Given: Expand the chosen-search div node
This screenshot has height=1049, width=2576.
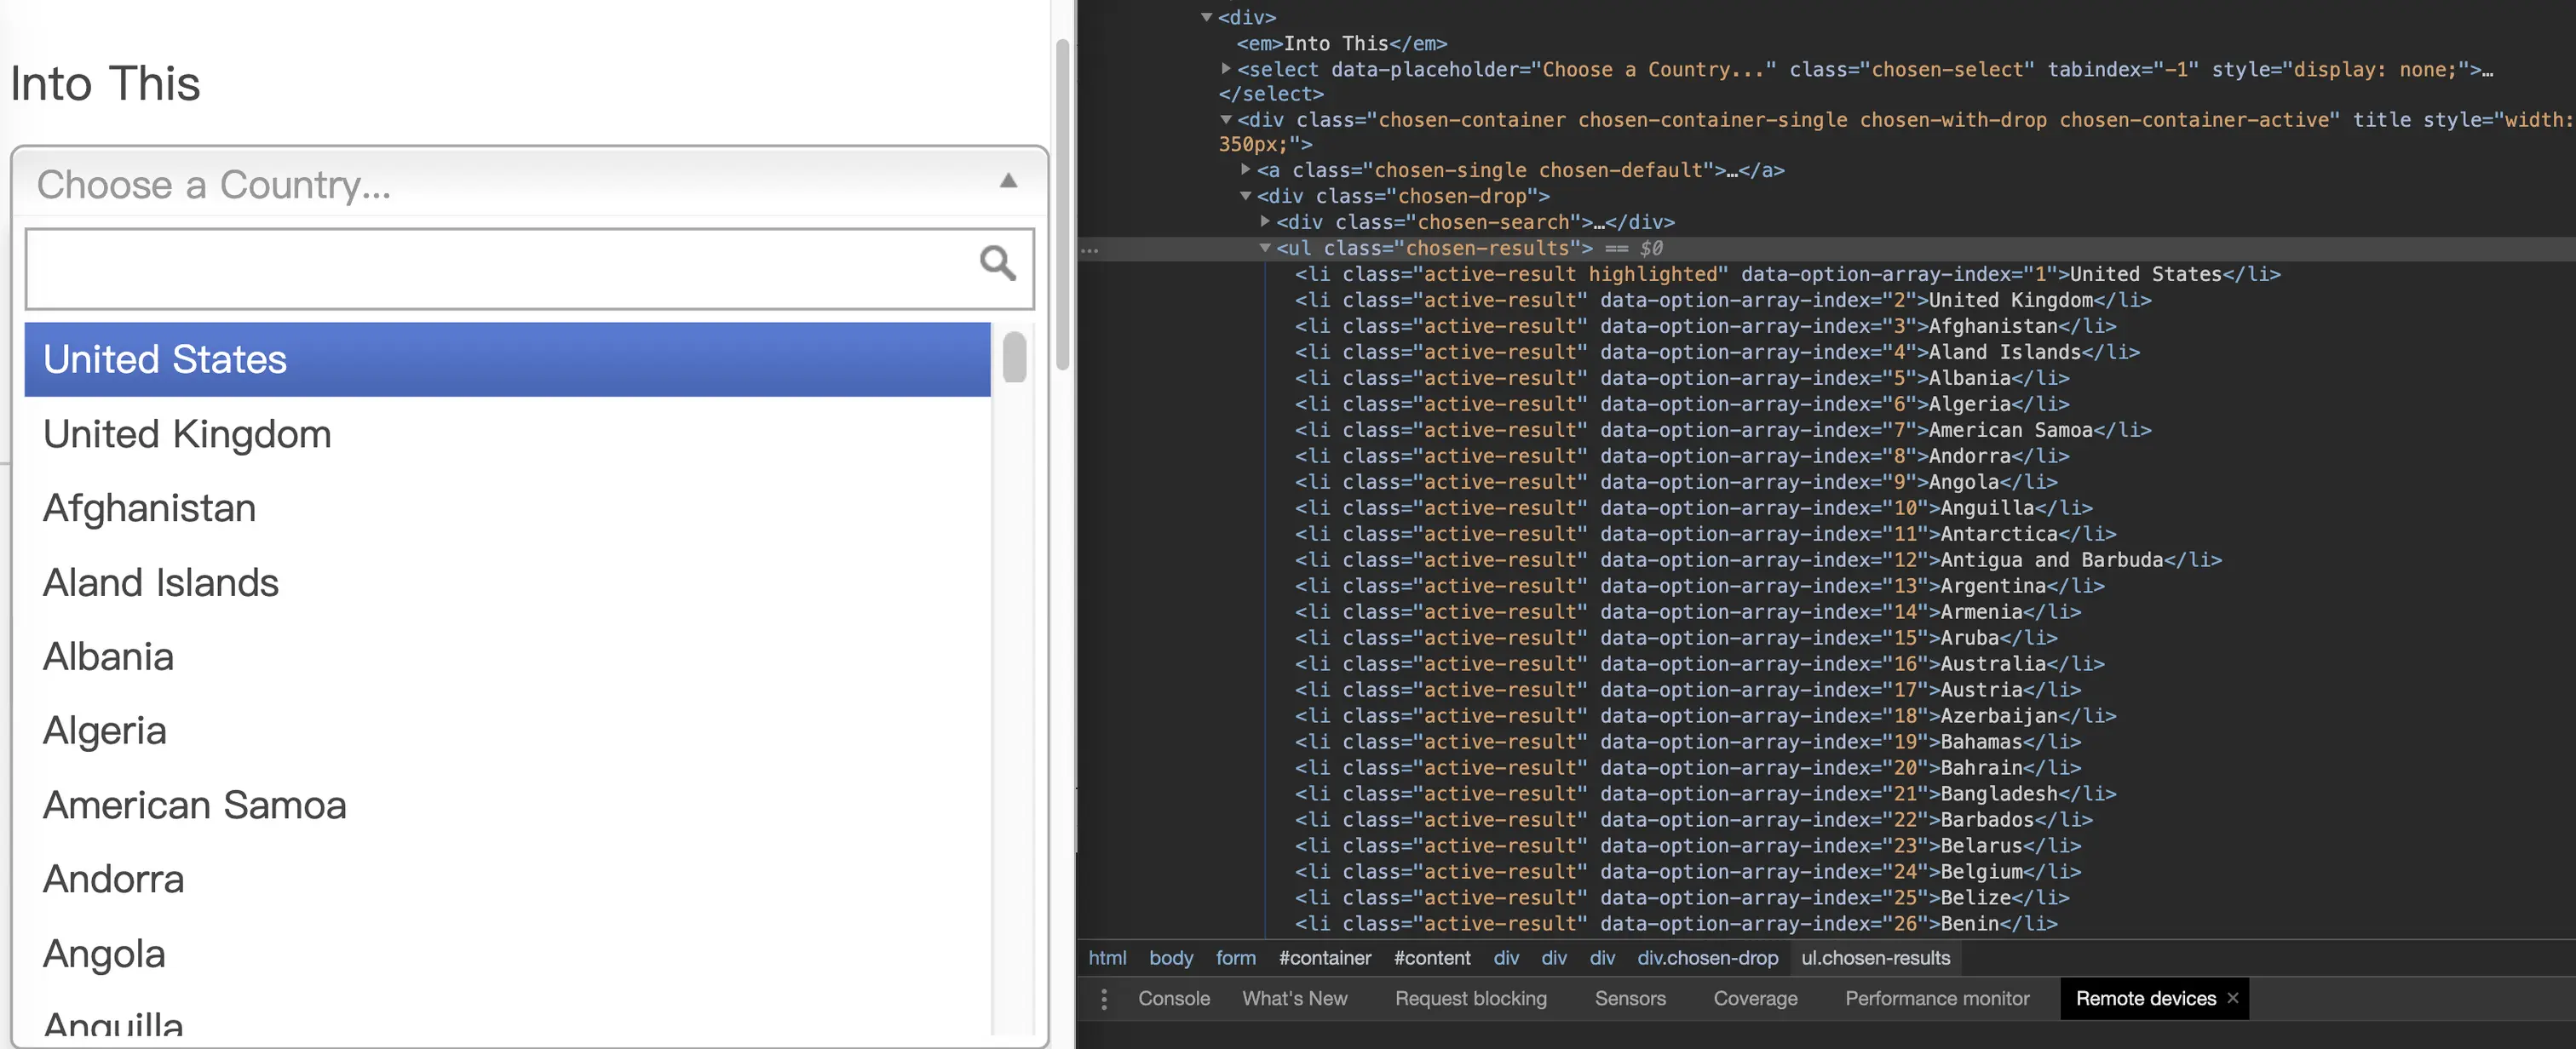Looking at the screenshot, I should pyautogui.click(x=1265, y=222).
